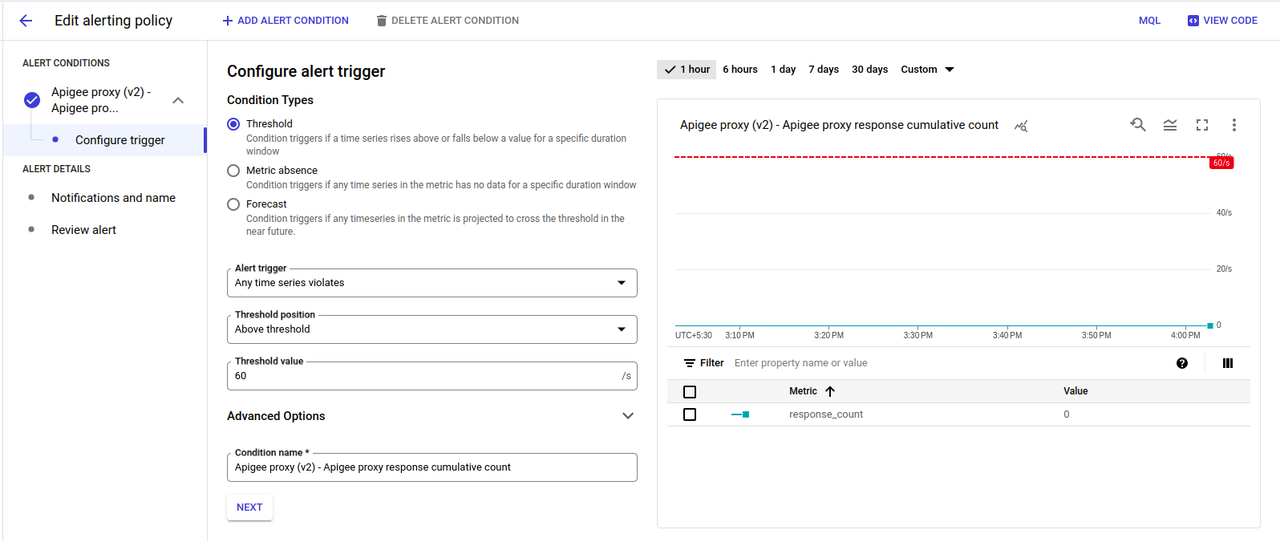This screenshot has width=1280, height=541.
Task: Check the select-all legend checkbox
Action: 689,392
